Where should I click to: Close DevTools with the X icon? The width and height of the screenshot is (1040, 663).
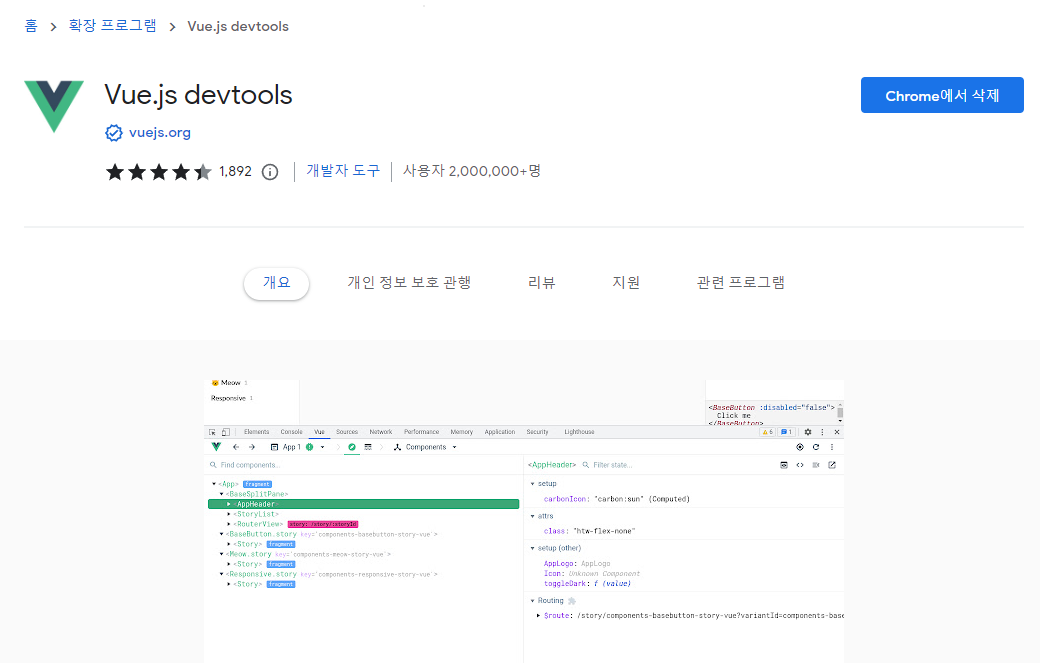pos(837,432)
